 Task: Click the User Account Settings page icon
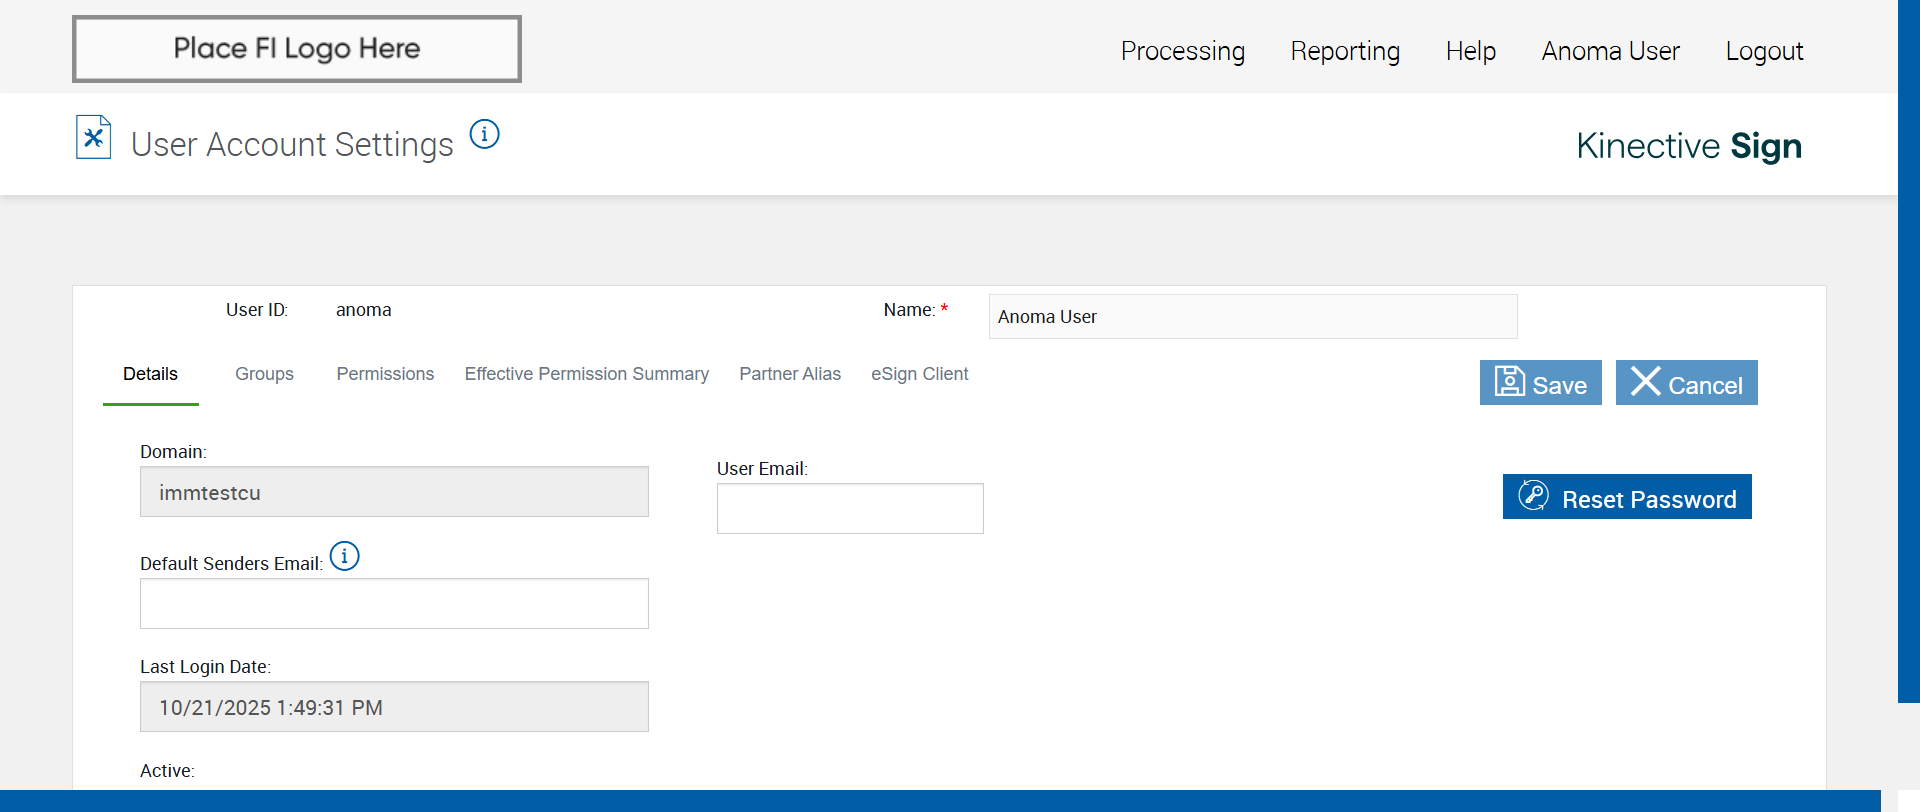(x=93, y=138)
